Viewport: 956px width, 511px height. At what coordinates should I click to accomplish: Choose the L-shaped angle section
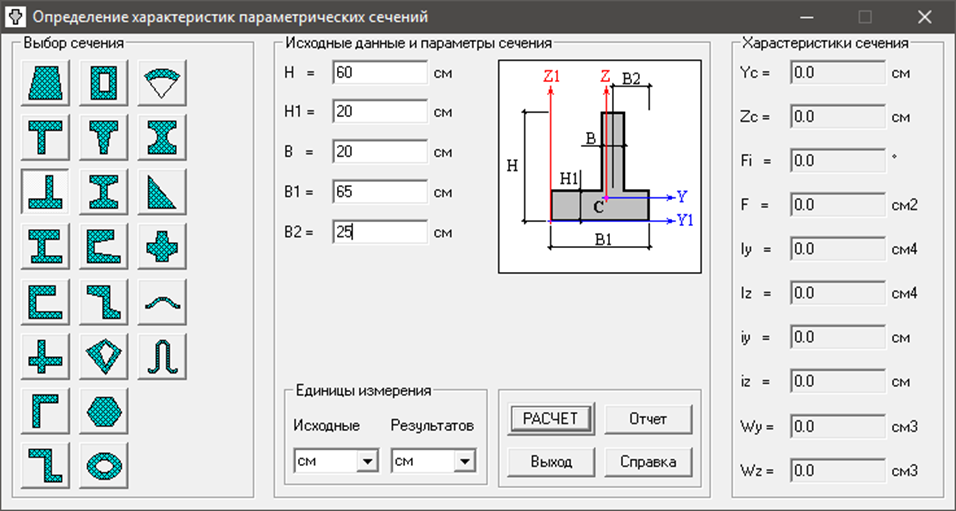coord(45,411)
